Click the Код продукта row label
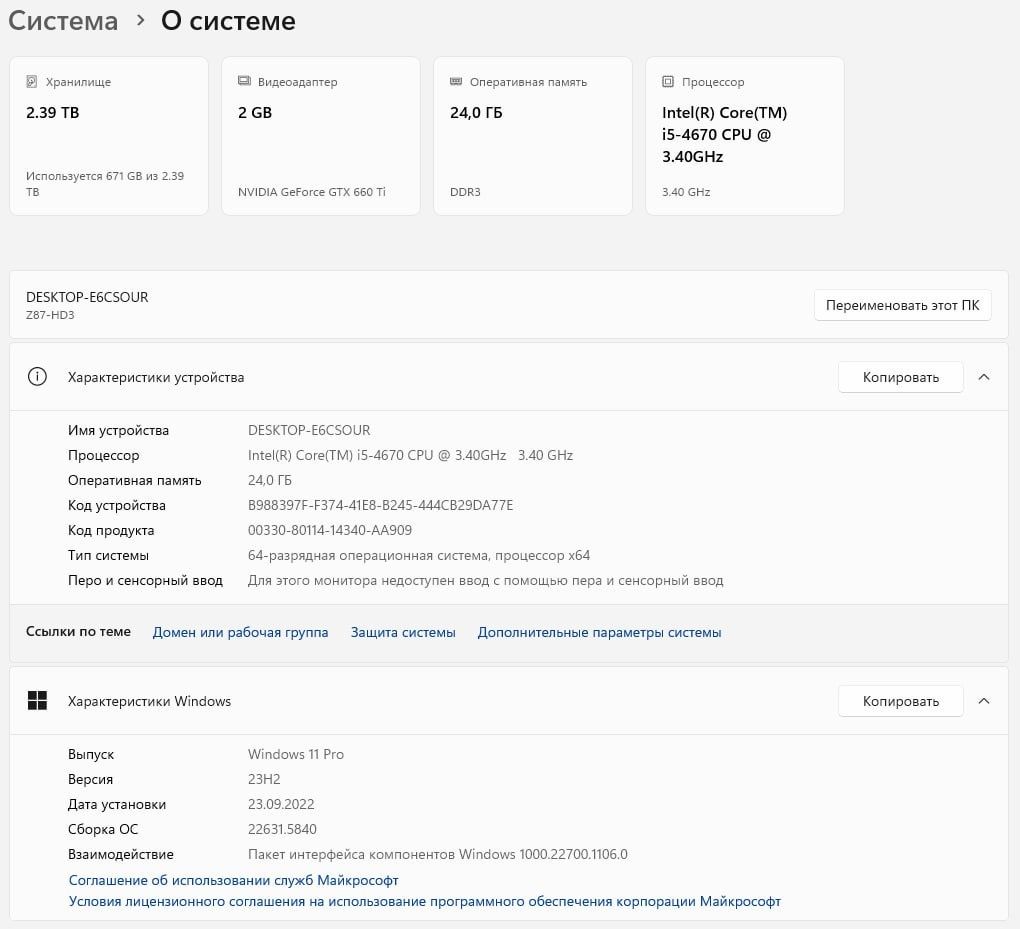 coord(111,530)
